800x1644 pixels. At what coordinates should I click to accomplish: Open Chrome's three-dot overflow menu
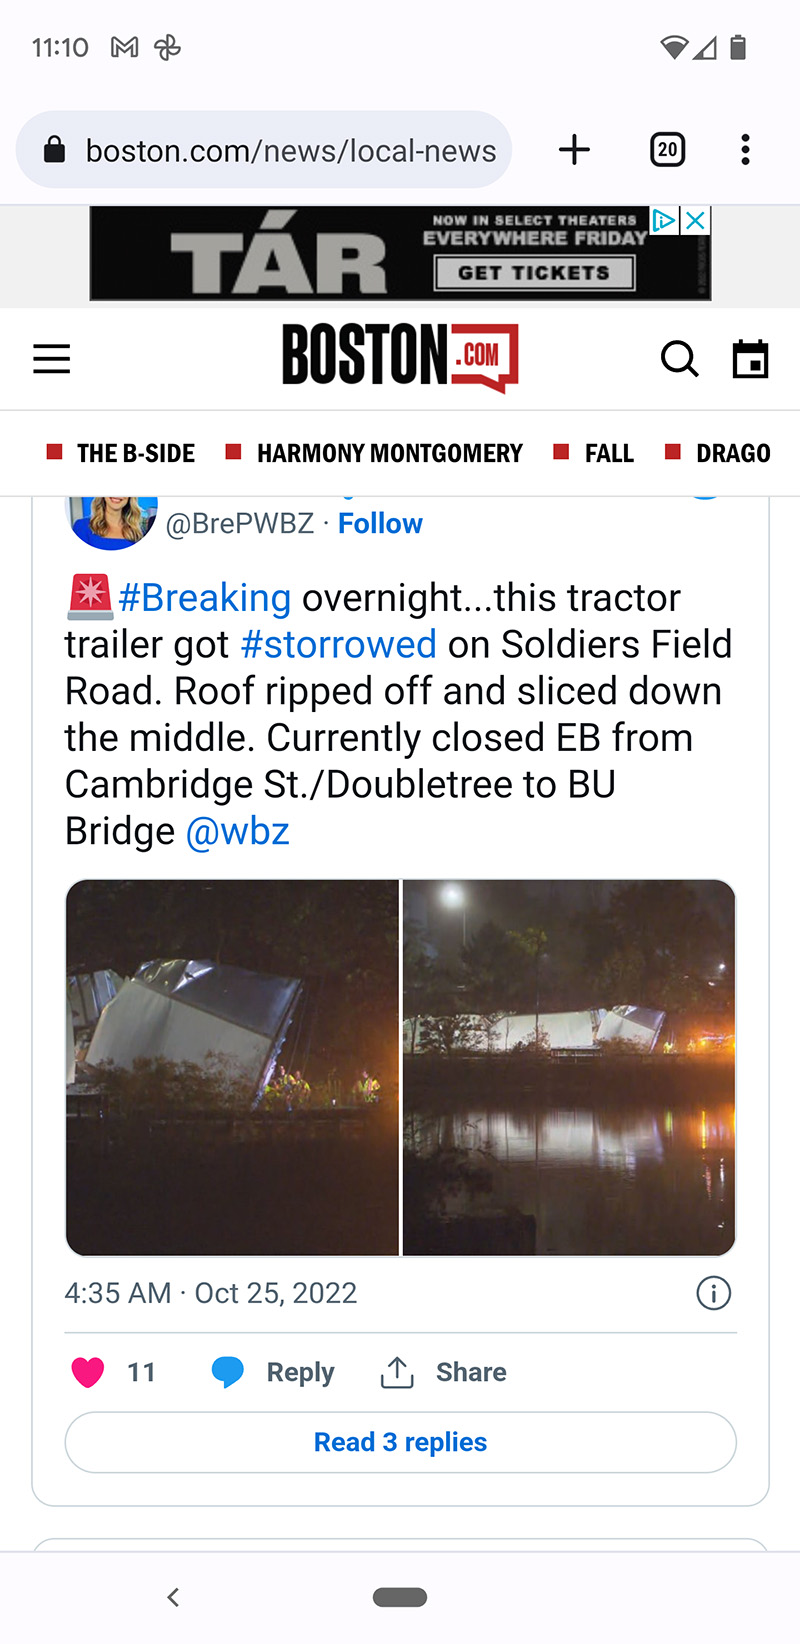[x=745, y=150]
